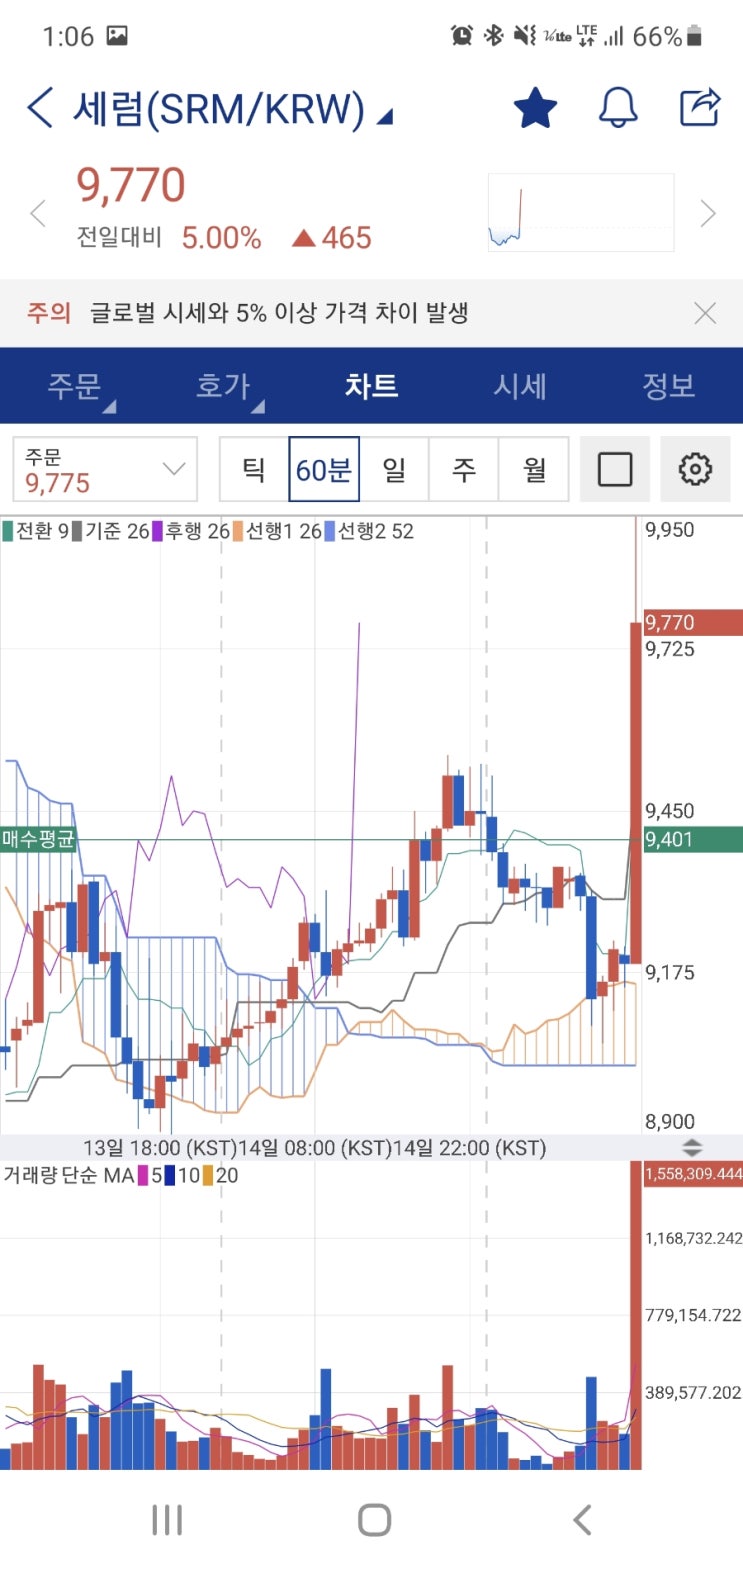Click the 13일 18:00 (KST) time label
This screenshot has height=1569, width=743.
[160, 1147]
